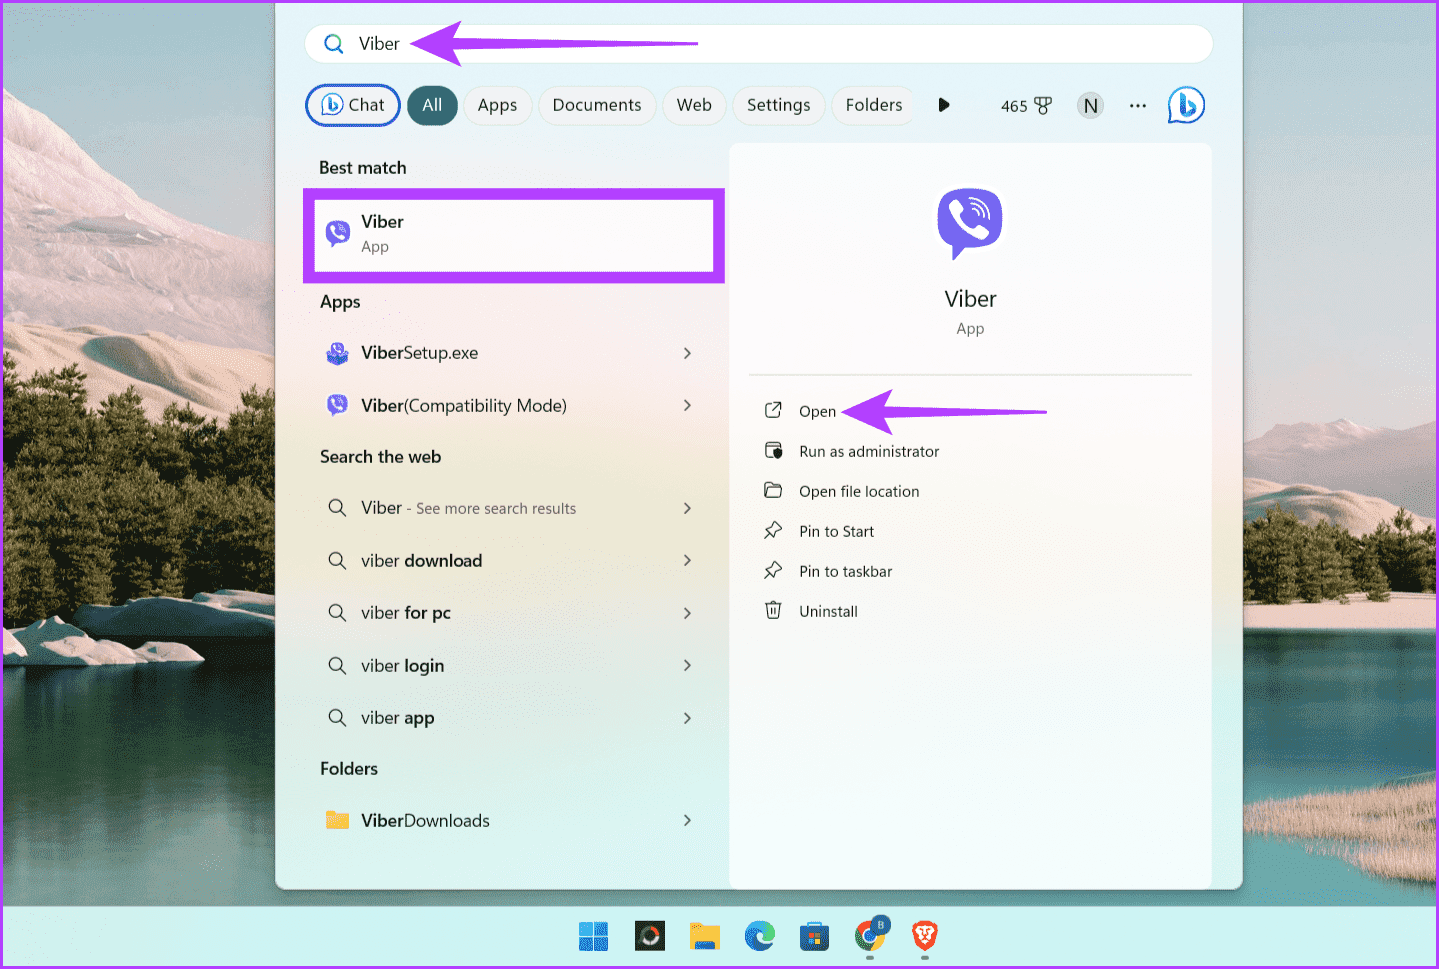Show more filters with the arrow button

[x=944, y=105]
